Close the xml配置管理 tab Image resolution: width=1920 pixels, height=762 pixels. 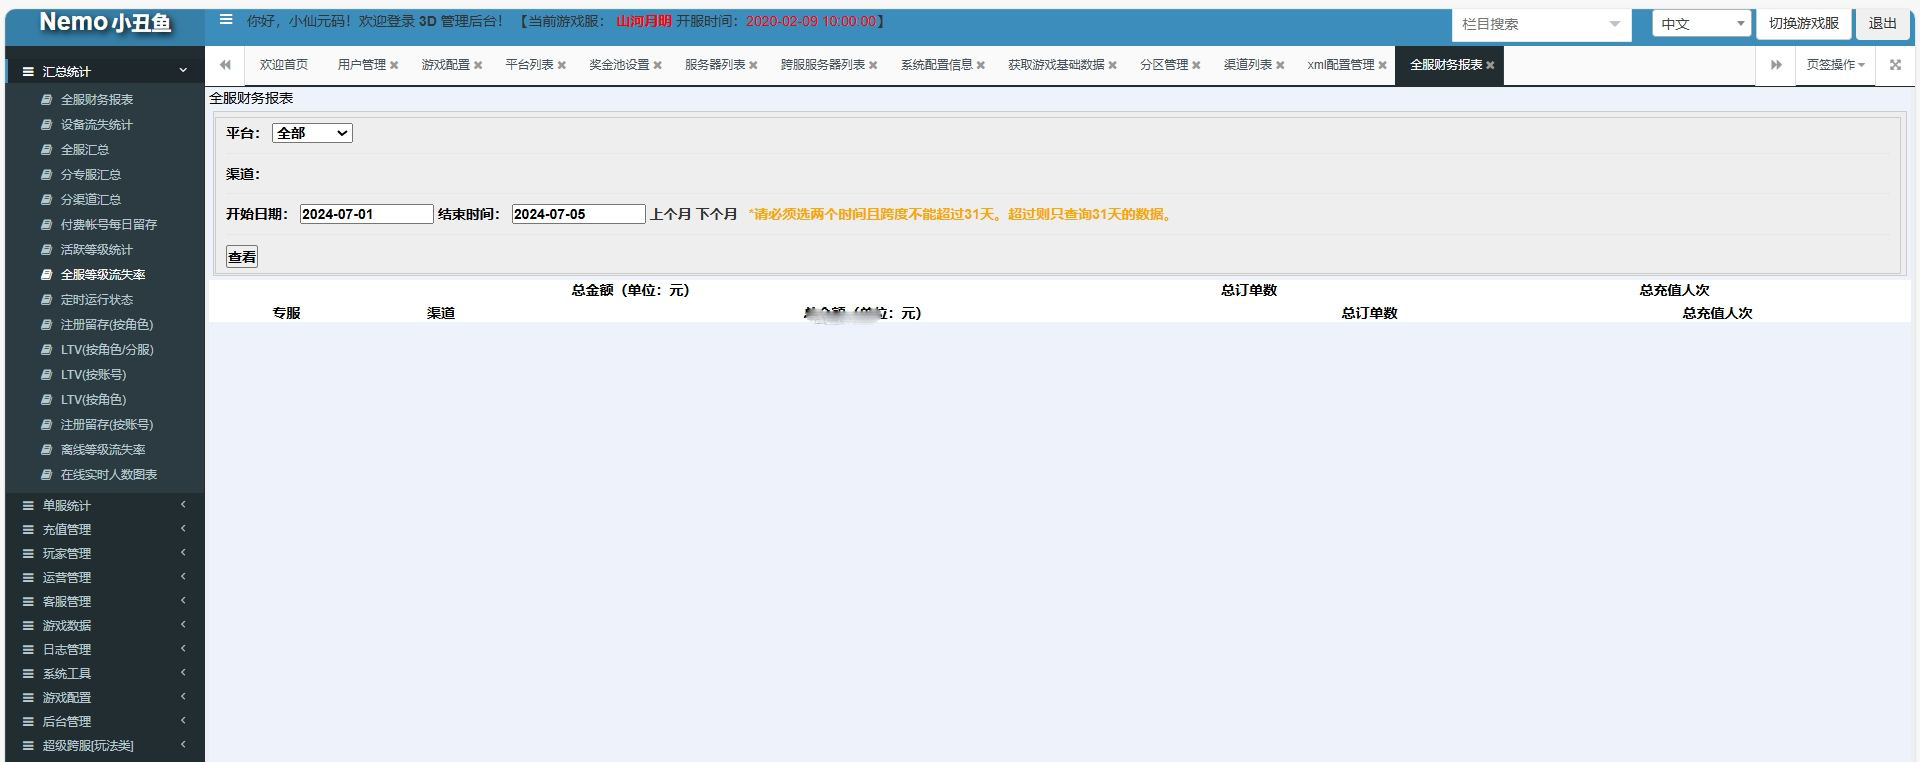click(1383, 66)
